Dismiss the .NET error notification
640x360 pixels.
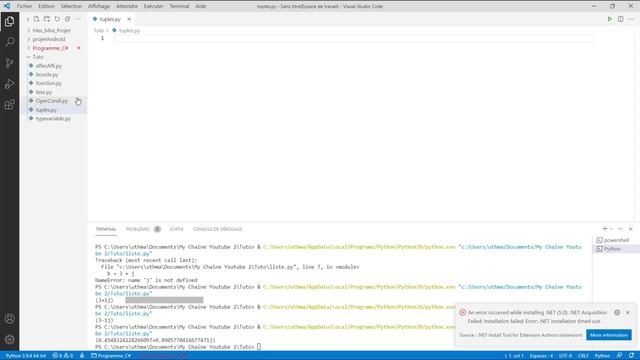point(627,313)
